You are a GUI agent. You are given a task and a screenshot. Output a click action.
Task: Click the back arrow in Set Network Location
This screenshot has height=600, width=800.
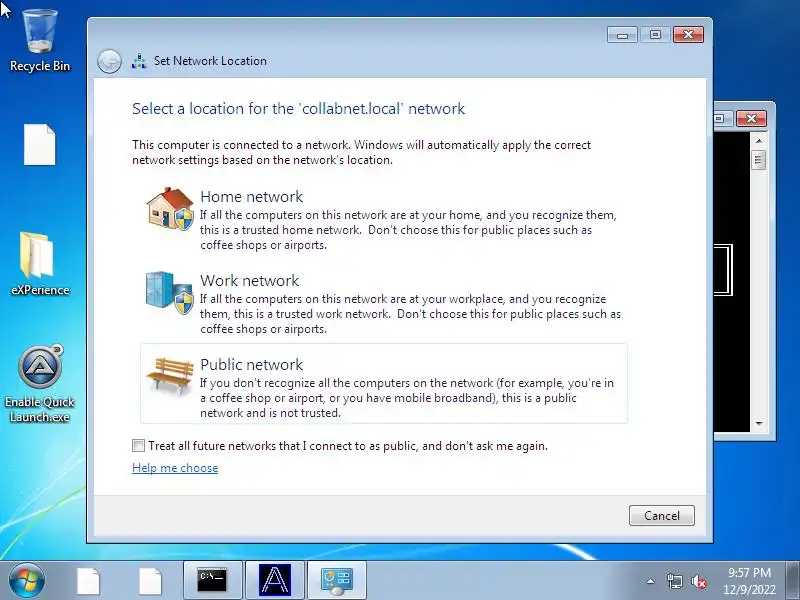109,61
